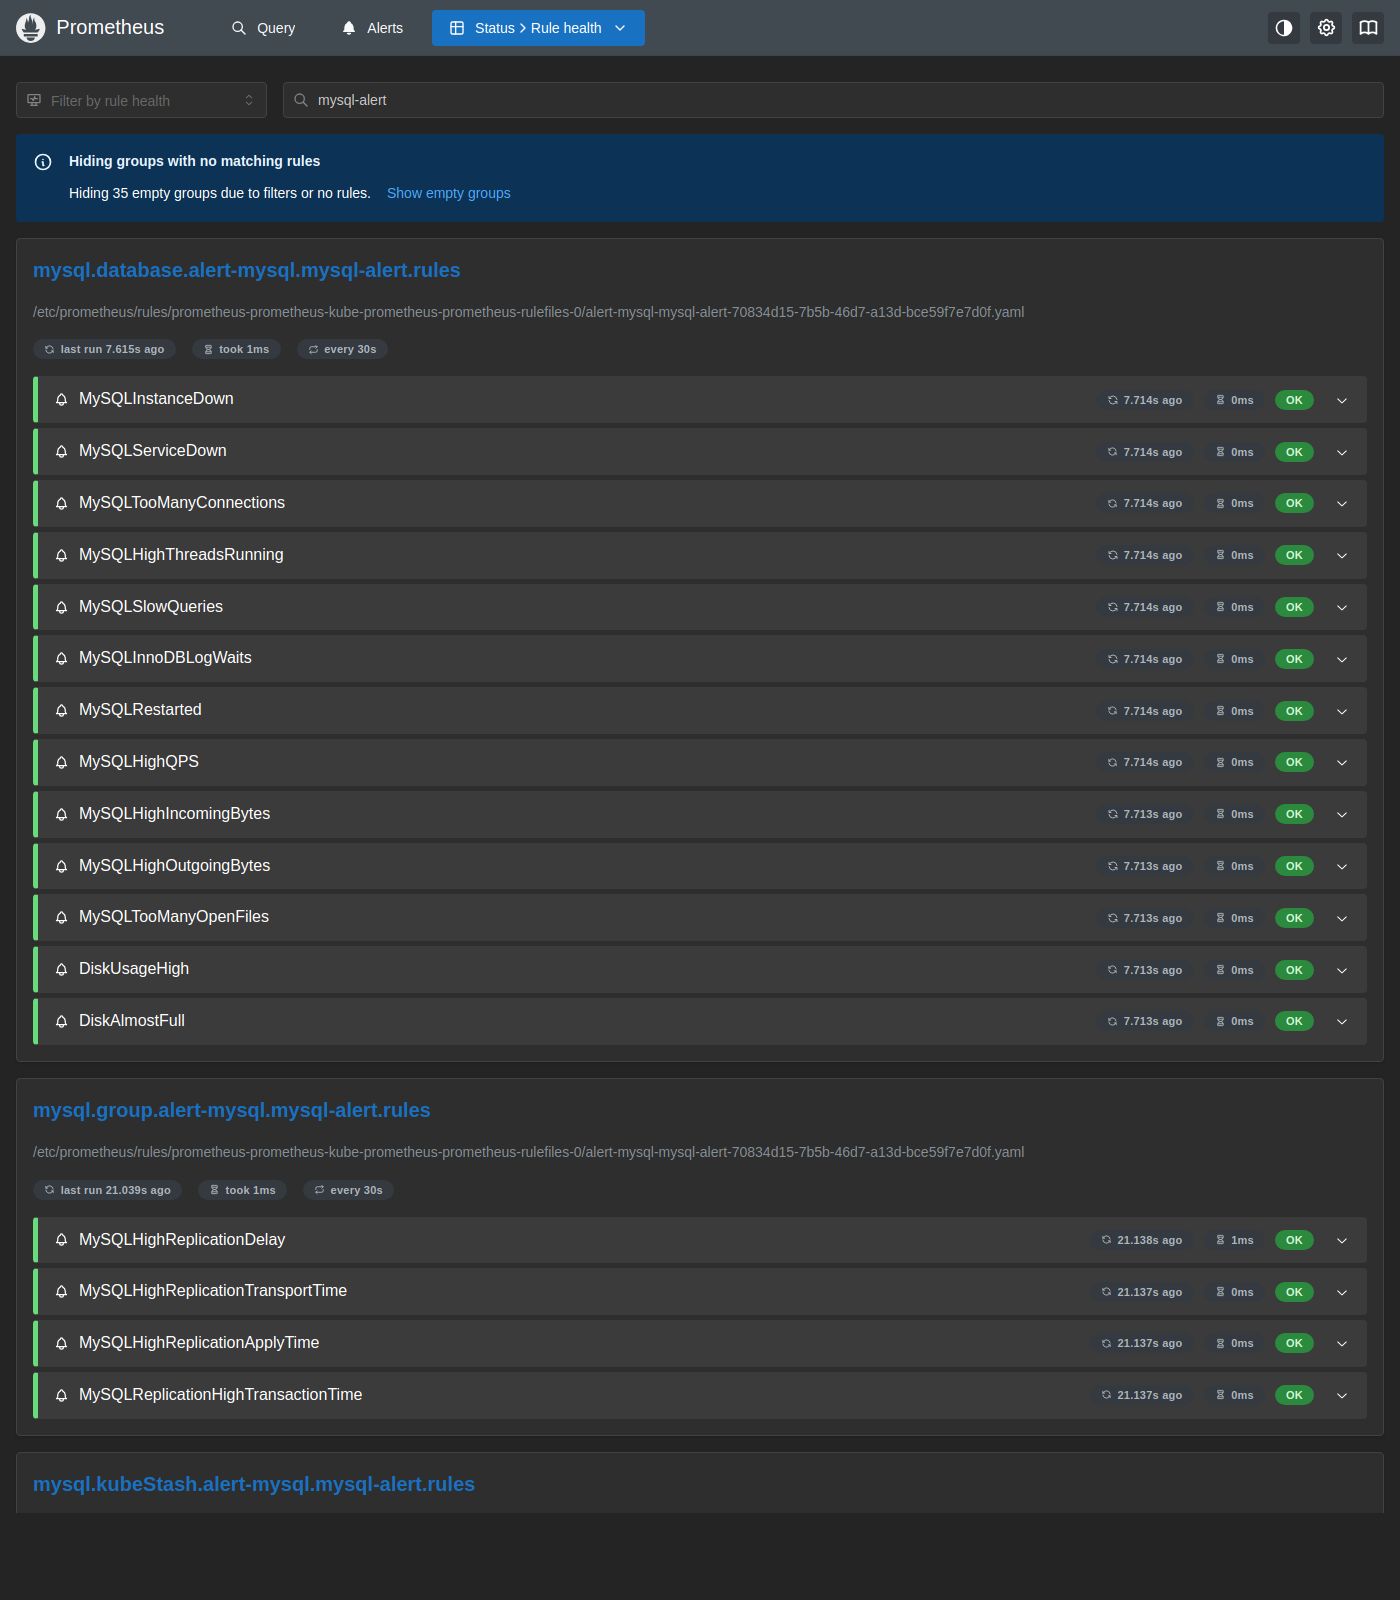Click the bell icon beside MySQLInnoDBLogWaits
The width and height of the screenshot is (1400, 1600).
pos(61,659)
